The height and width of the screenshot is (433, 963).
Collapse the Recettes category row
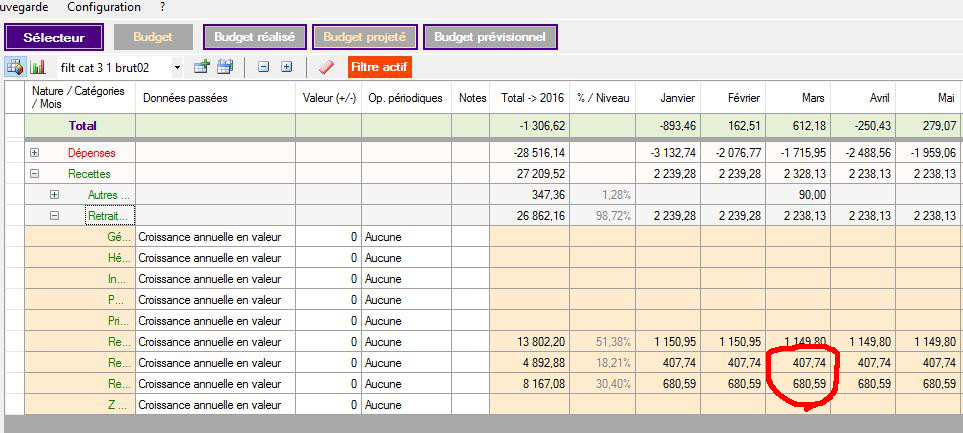point(35,173)
